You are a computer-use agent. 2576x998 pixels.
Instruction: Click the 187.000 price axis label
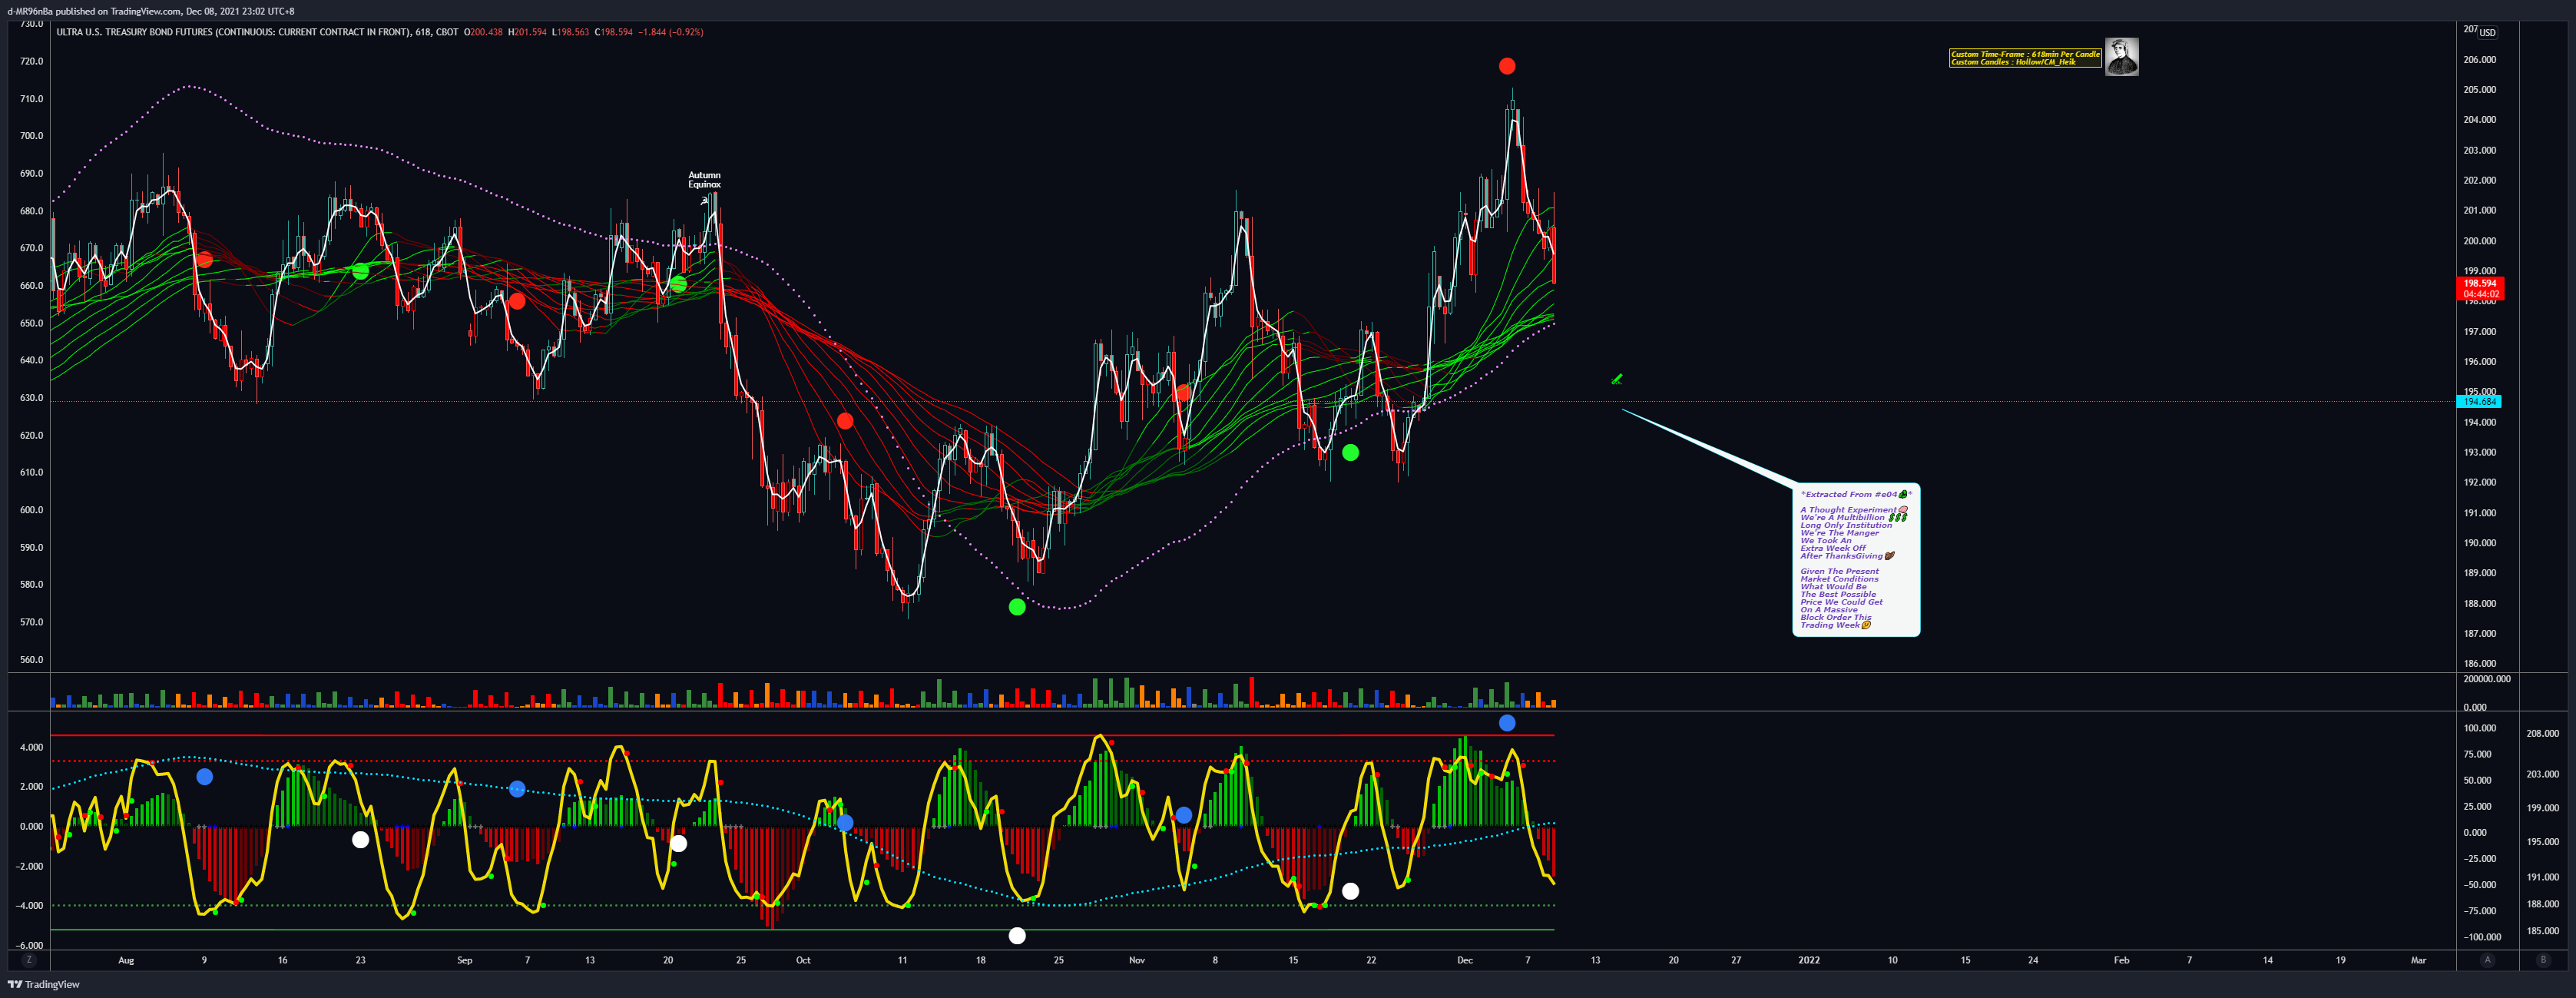pos(2479,634)
